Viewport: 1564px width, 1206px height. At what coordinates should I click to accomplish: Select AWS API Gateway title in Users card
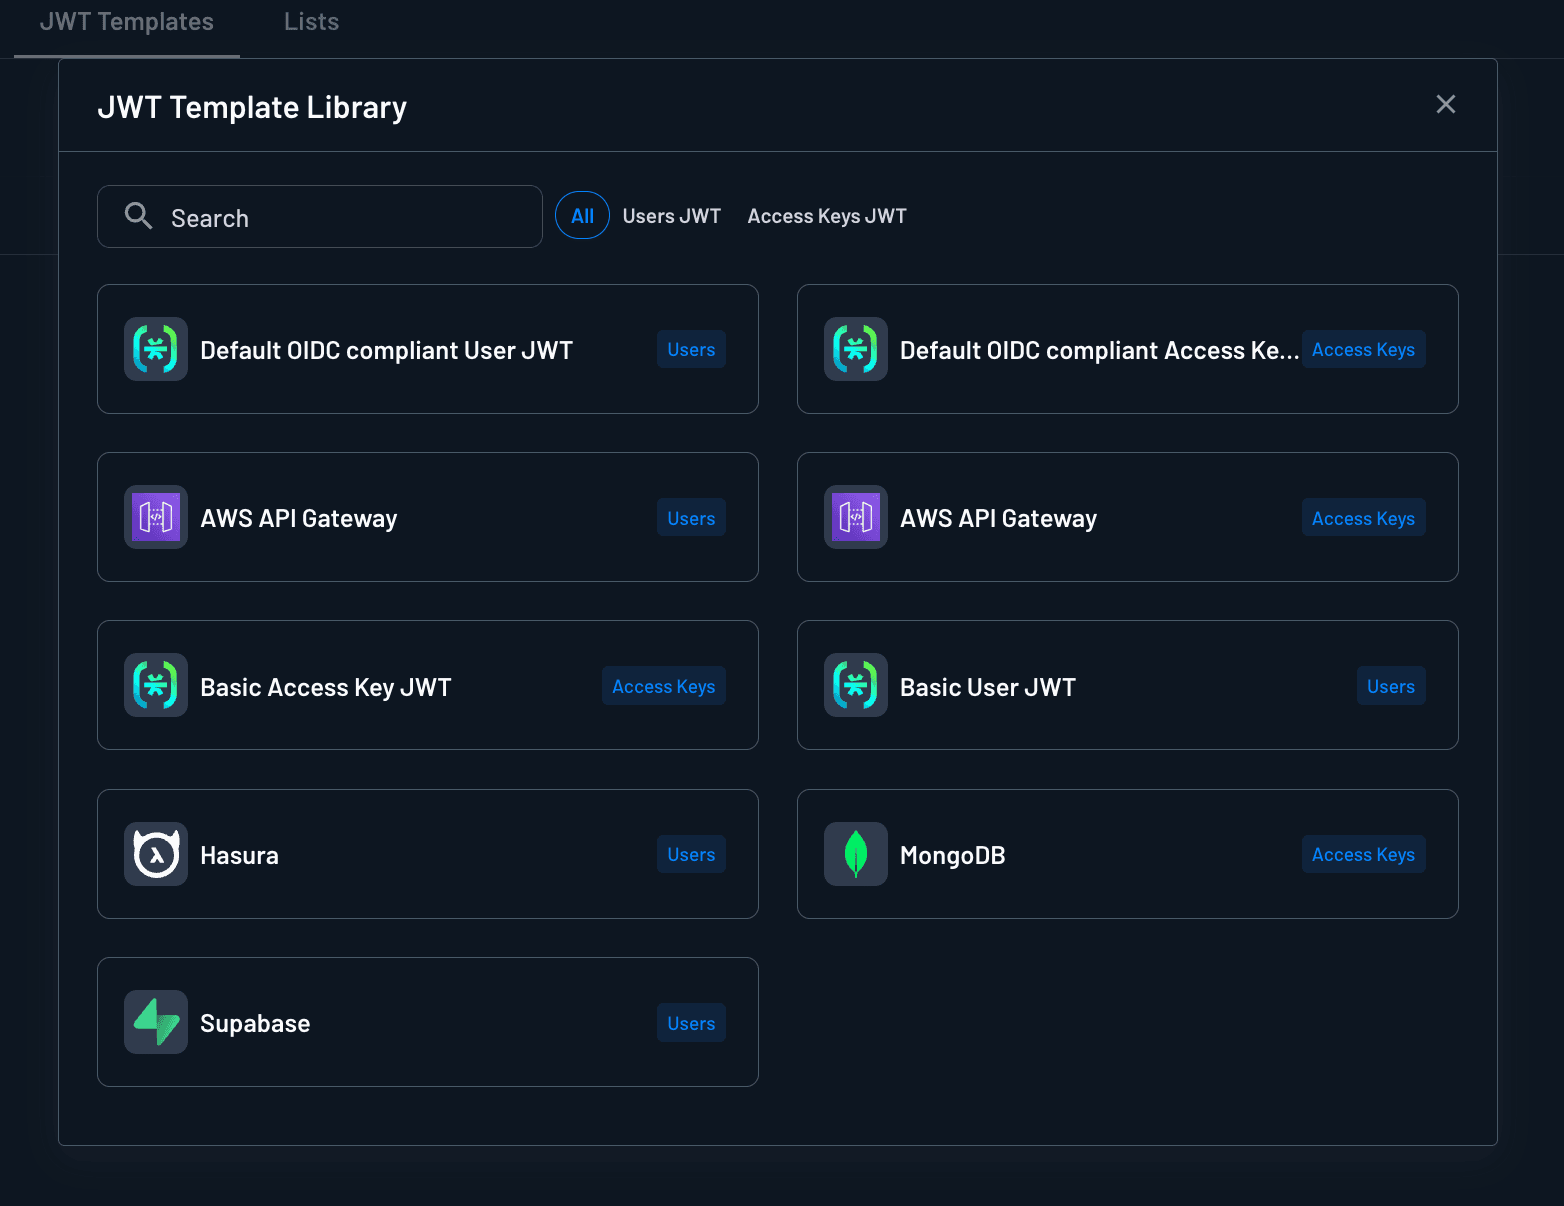pos(299,518)
